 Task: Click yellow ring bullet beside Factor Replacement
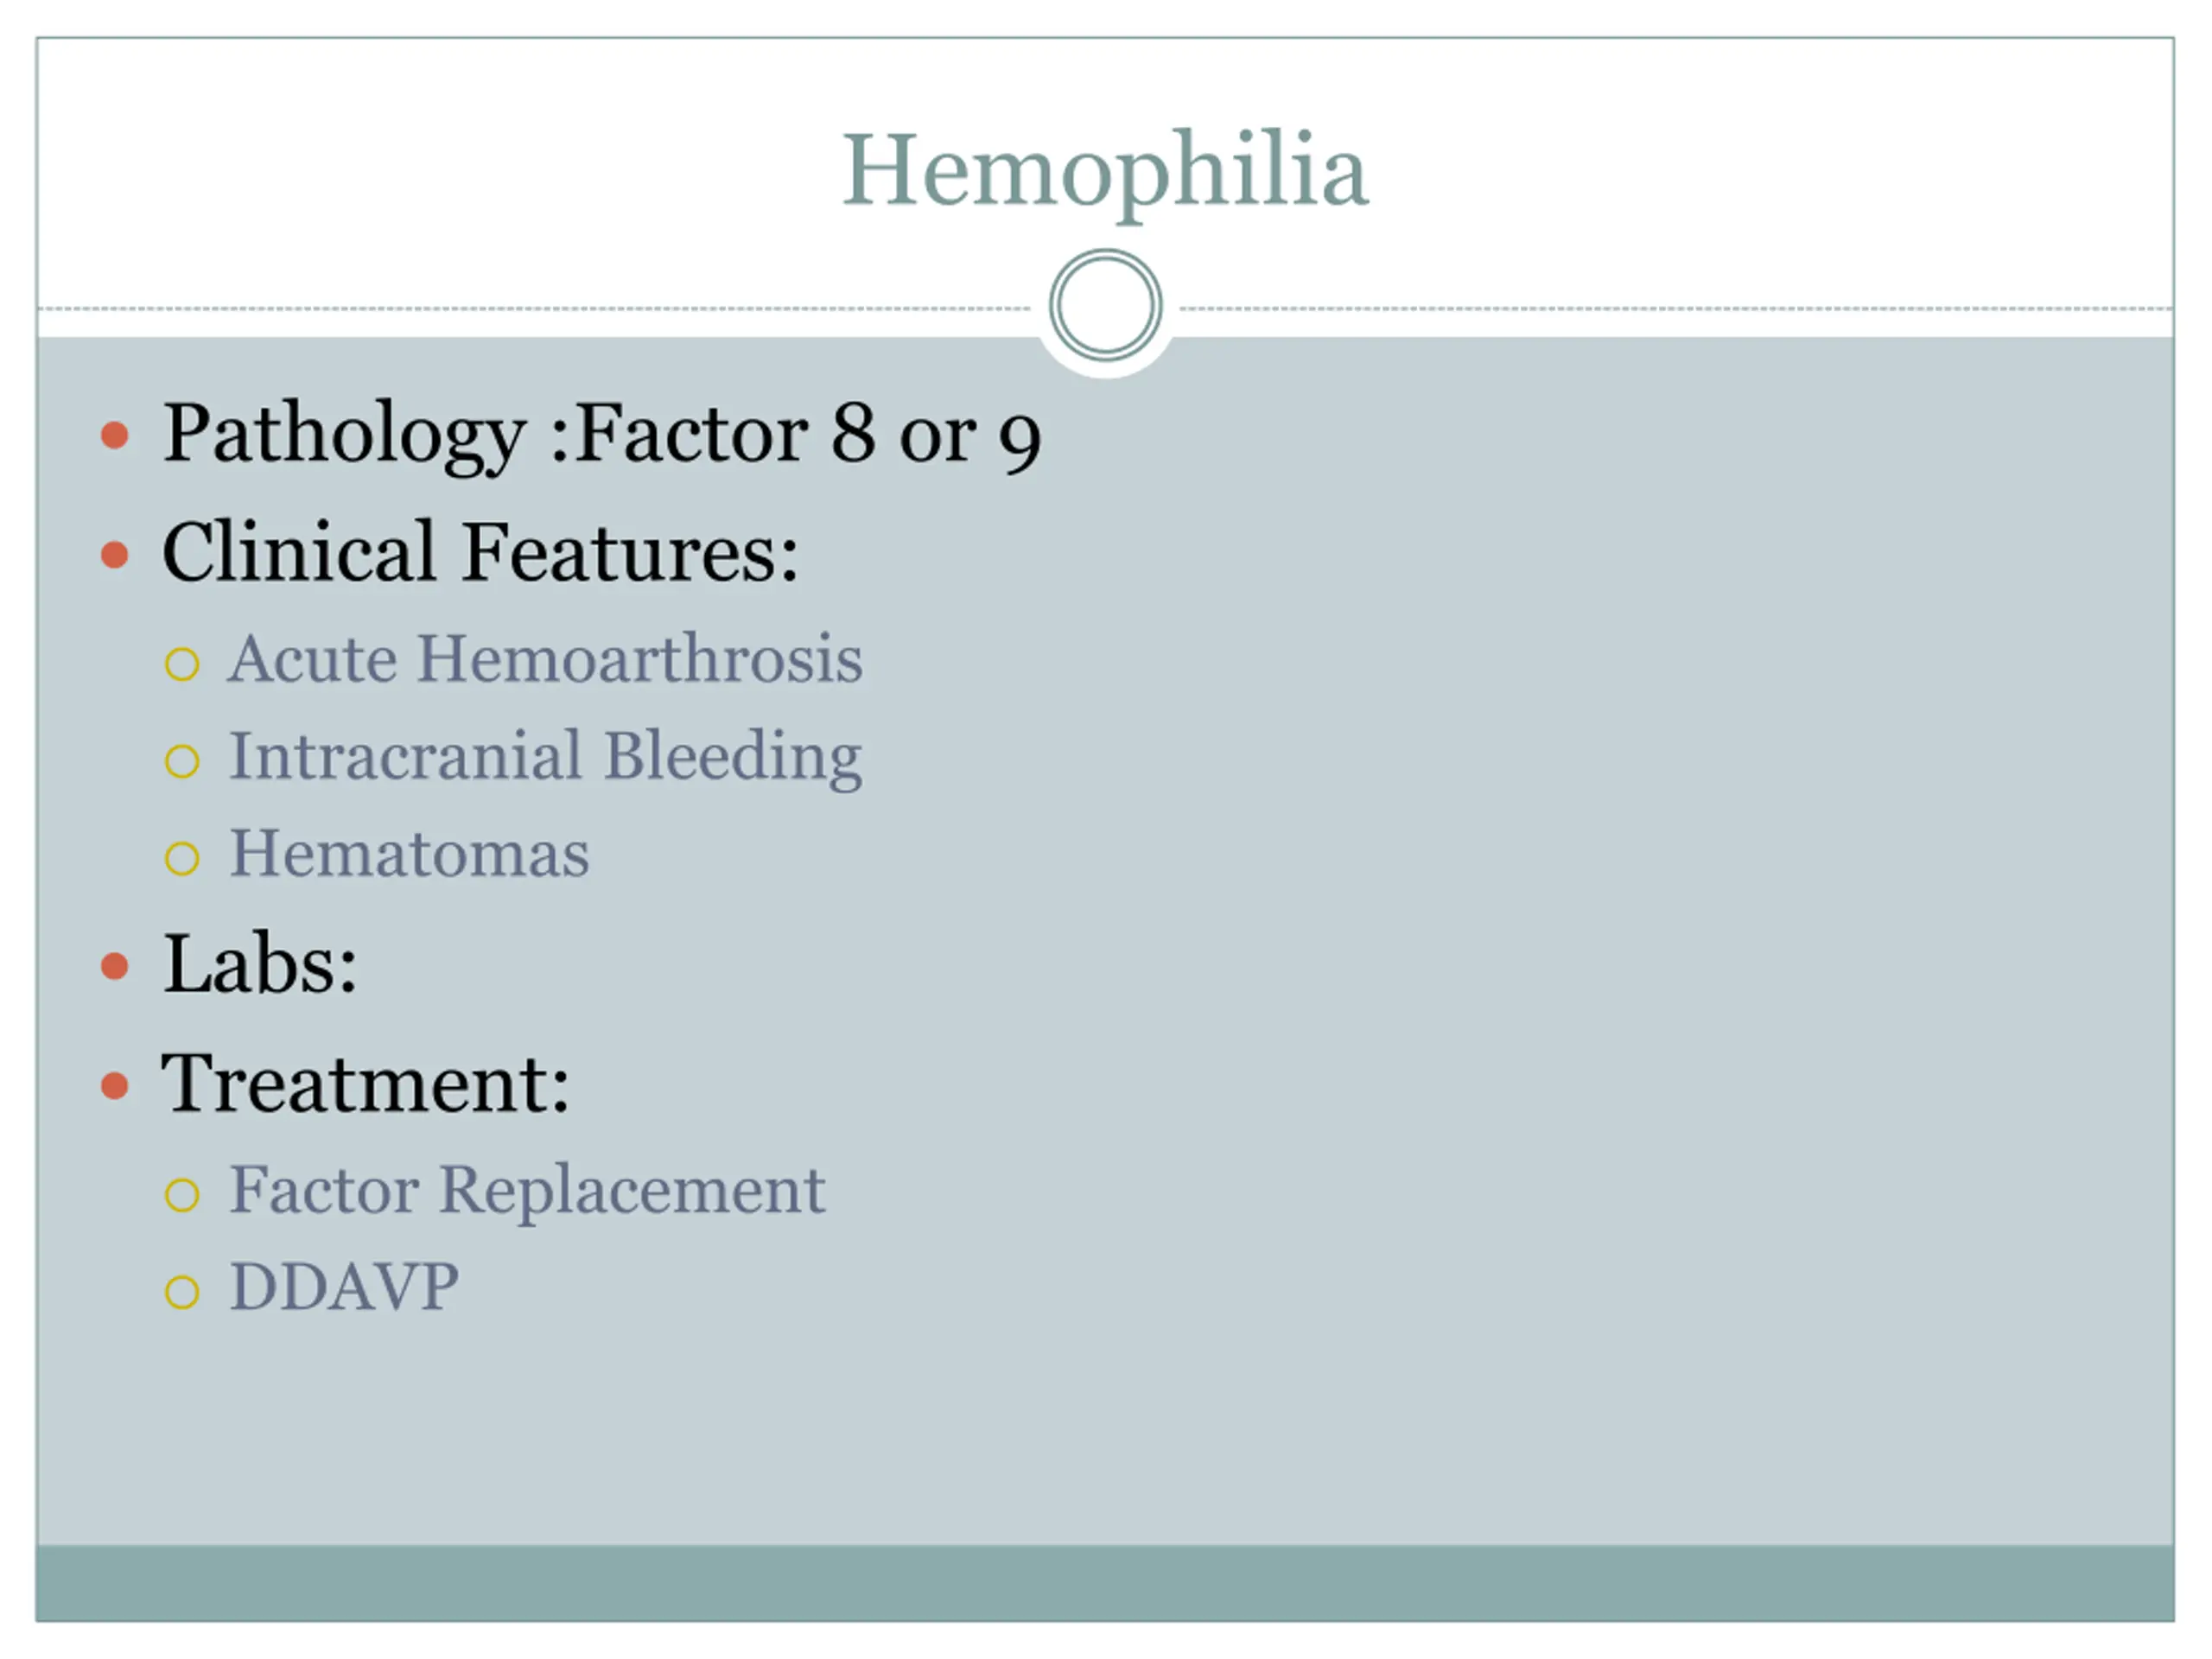[x=182, y=1195]
